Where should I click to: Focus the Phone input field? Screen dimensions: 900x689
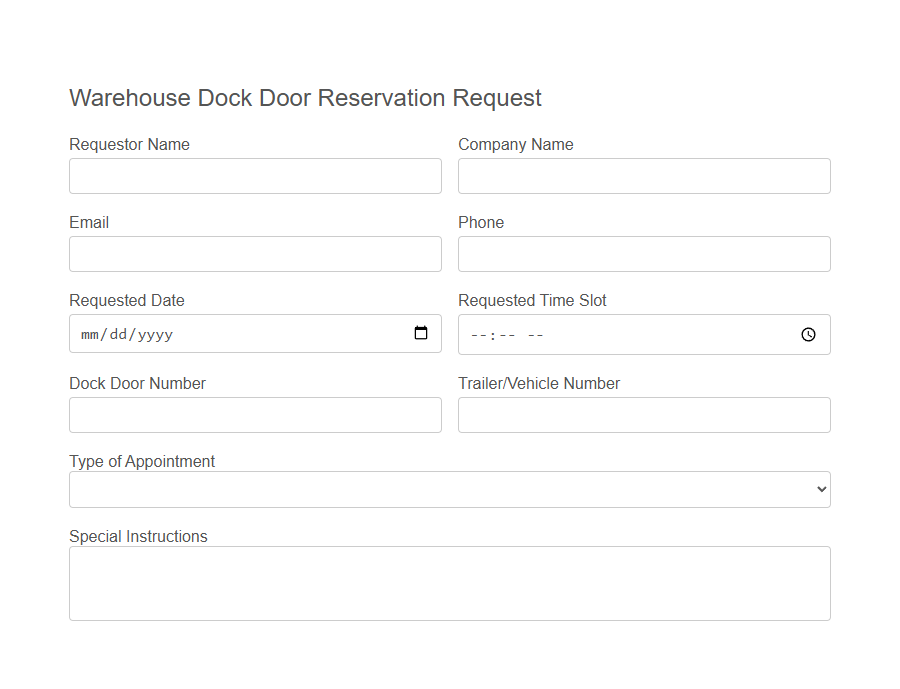[644, 253]
